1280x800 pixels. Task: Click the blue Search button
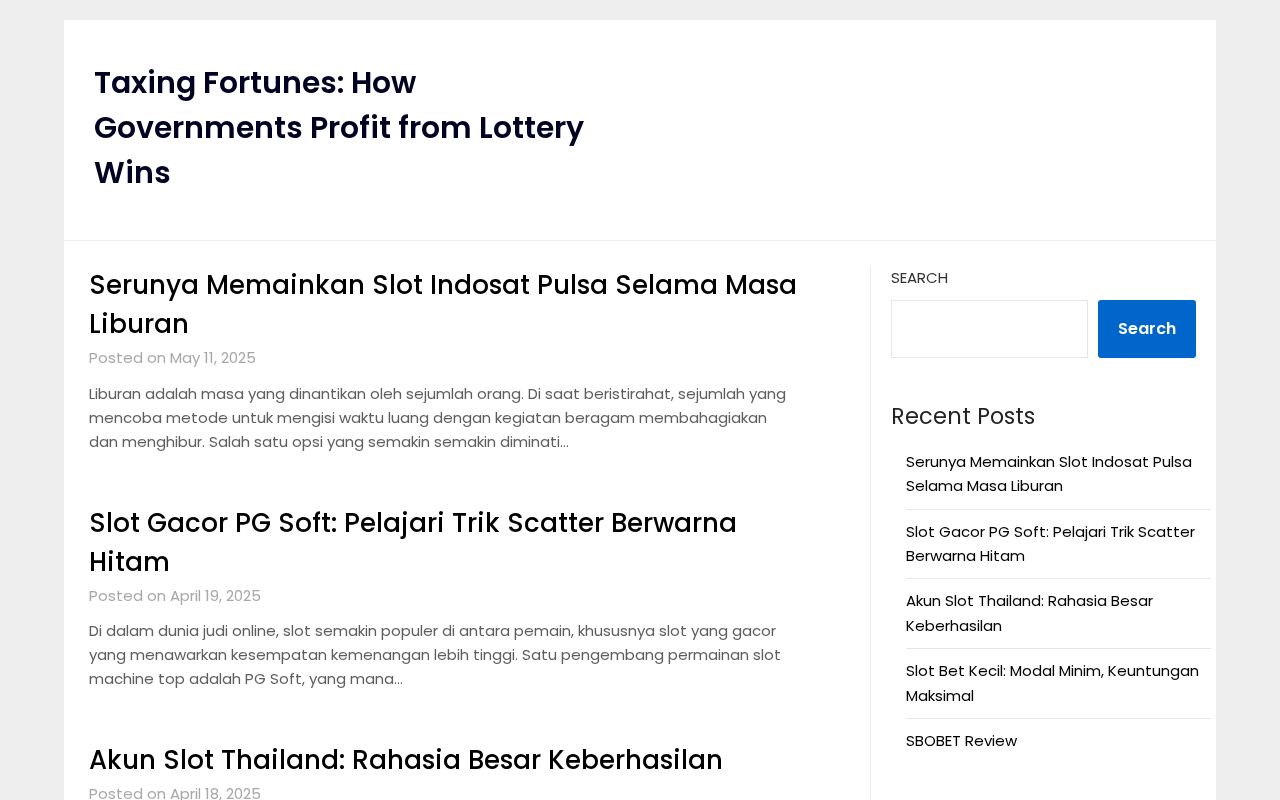[x=1147, y=329]
